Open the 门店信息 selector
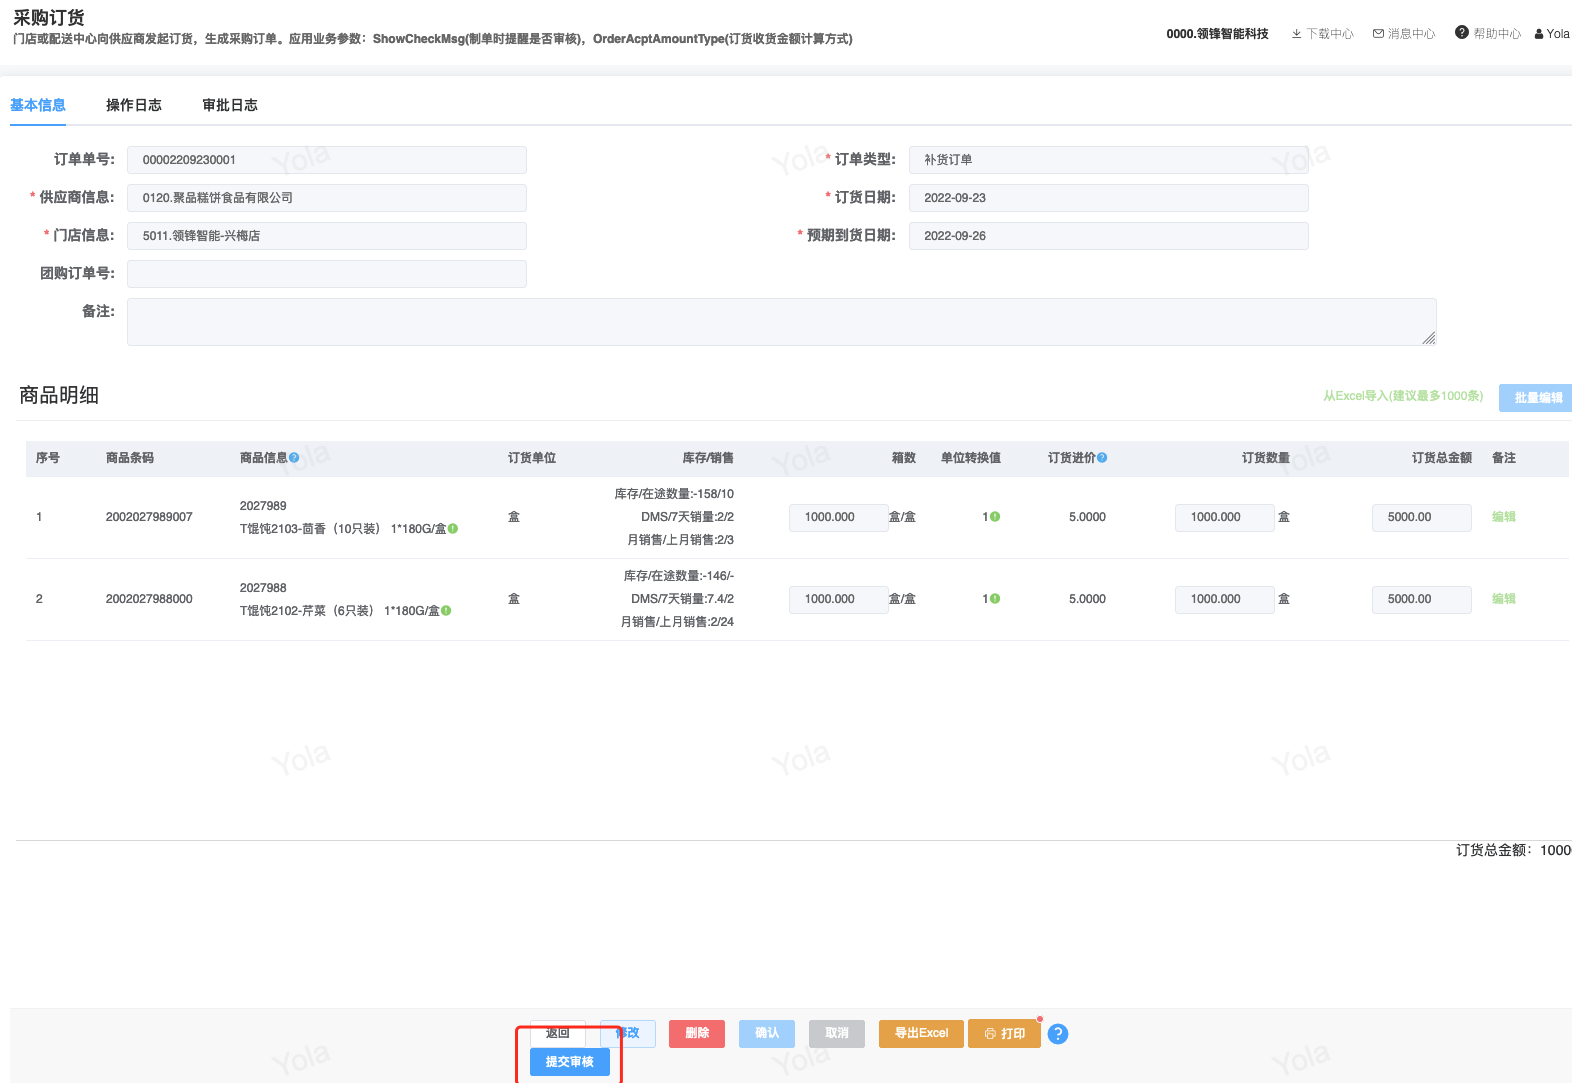Image resolution: width=1572 pixels, height=1083 pixels. tap(326, 236)
